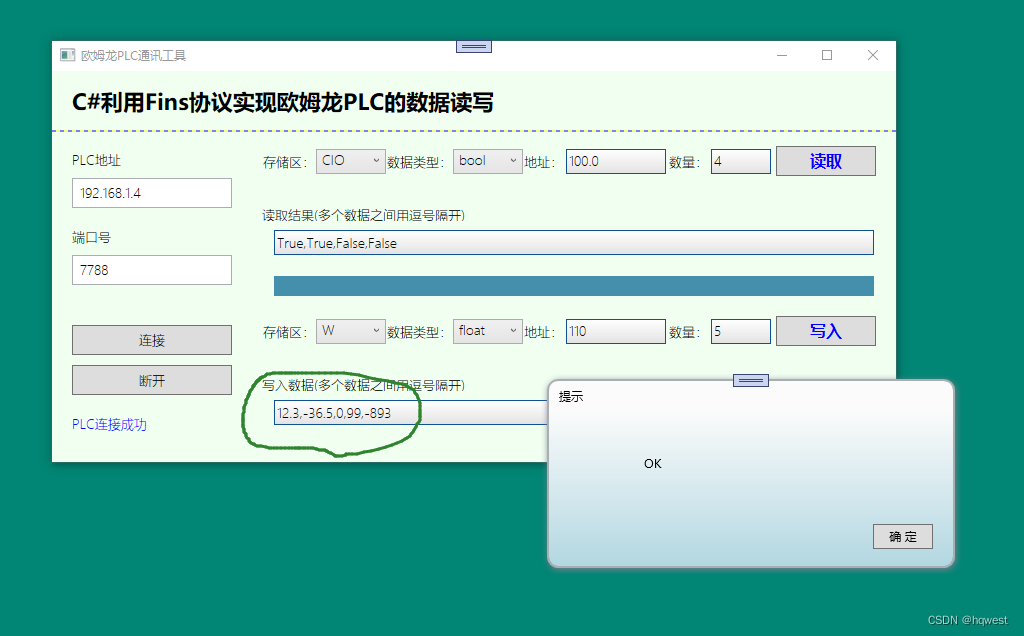
Task: Click the app icon in title bar
Action: [x=67, y=55]
